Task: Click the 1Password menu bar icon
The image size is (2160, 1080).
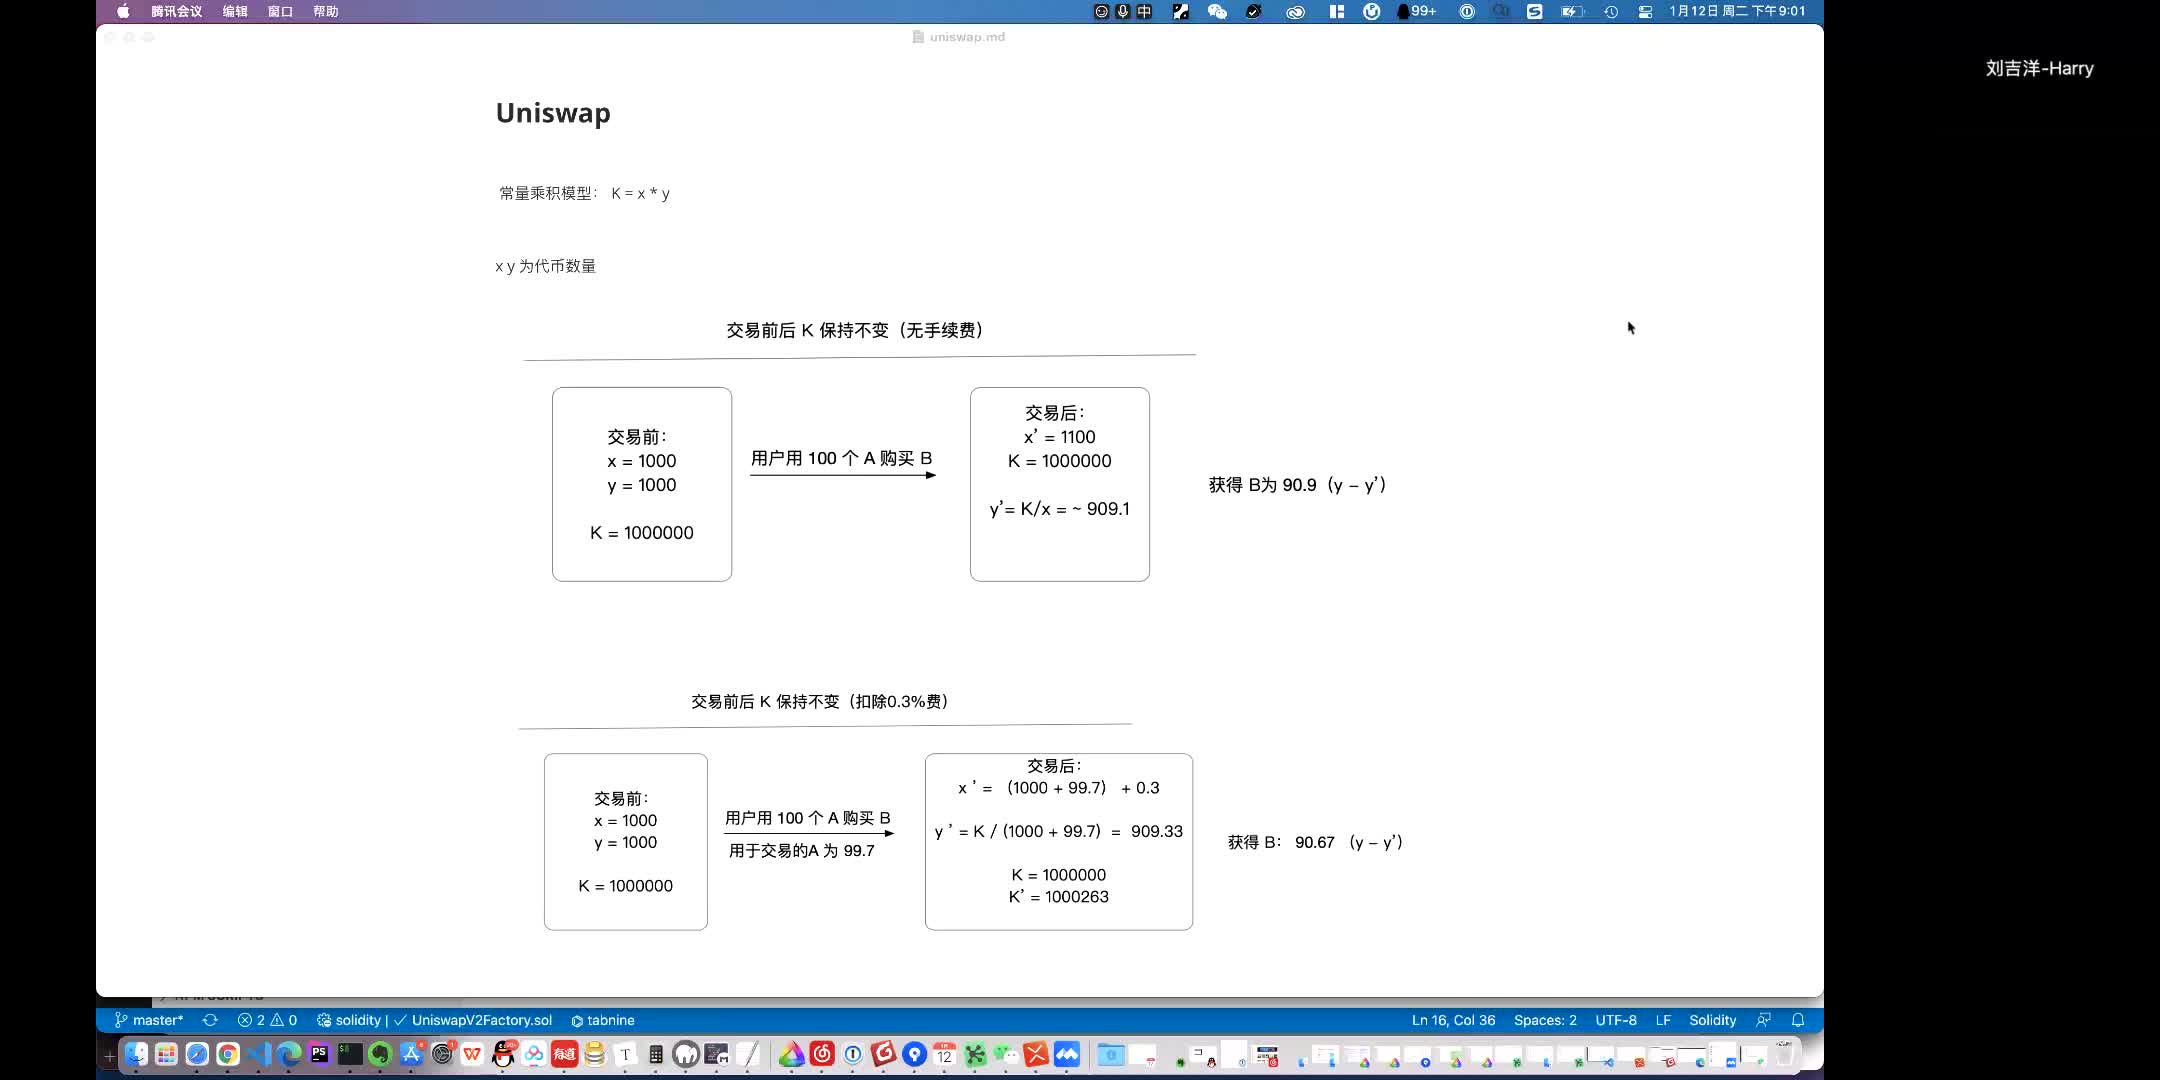Action: click(x=1467, y=12)
